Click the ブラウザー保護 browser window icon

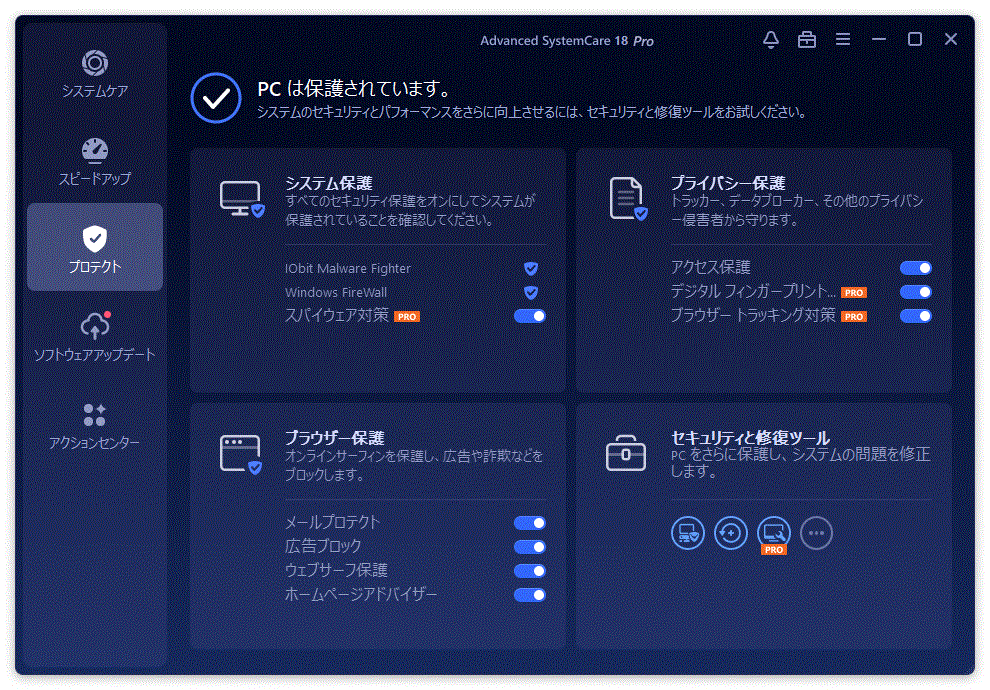[x=241, y=454]
